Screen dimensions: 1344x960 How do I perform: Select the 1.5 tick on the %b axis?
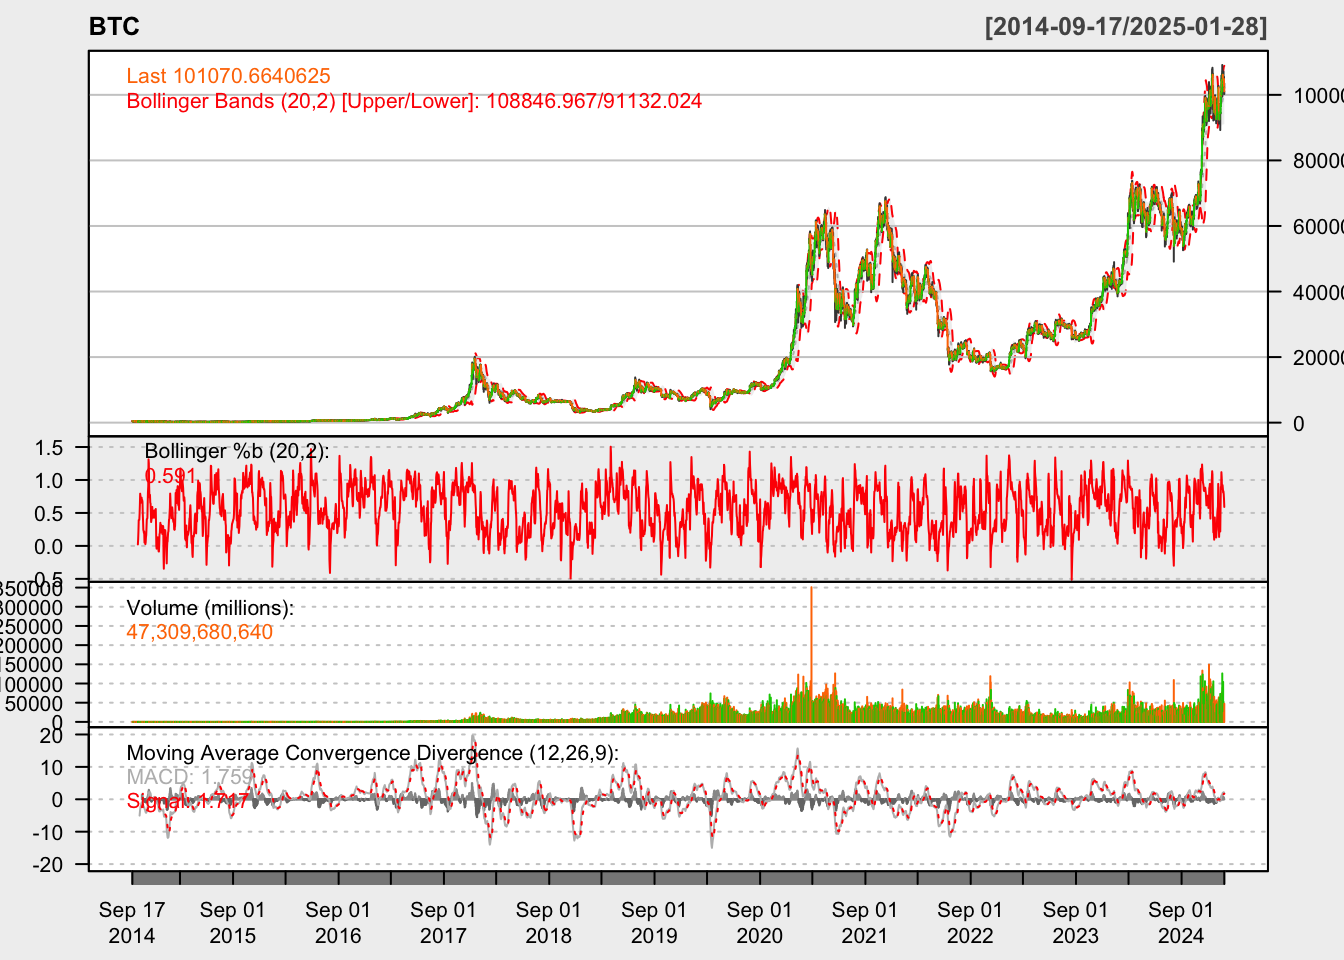(48, 448)
